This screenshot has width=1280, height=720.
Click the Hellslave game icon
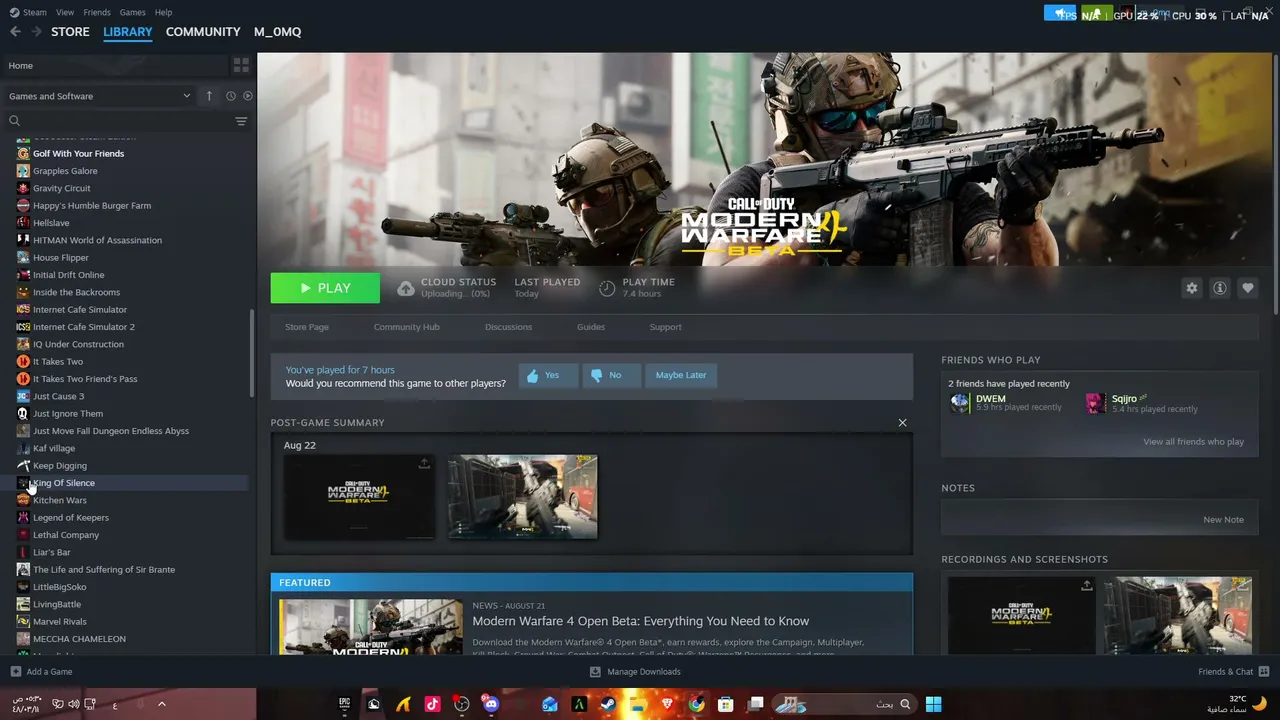click(23, 223)
